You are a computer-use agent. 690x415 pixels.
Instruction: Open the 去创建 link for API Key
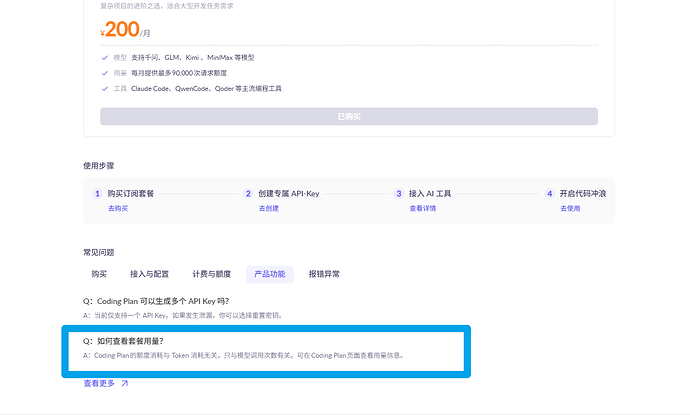click(268, 208)
